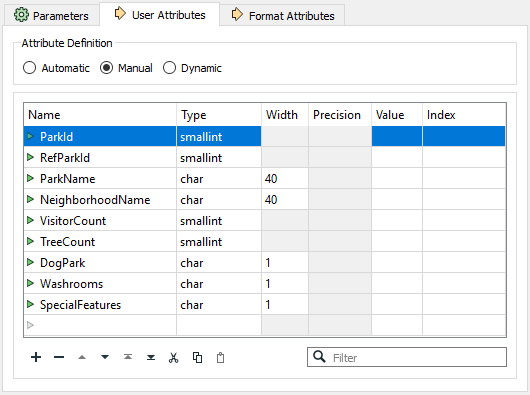Remove selected attribute with minus icon
This screenshot has width=530, height=395.
pyautogui.click(x=59, y=357)
